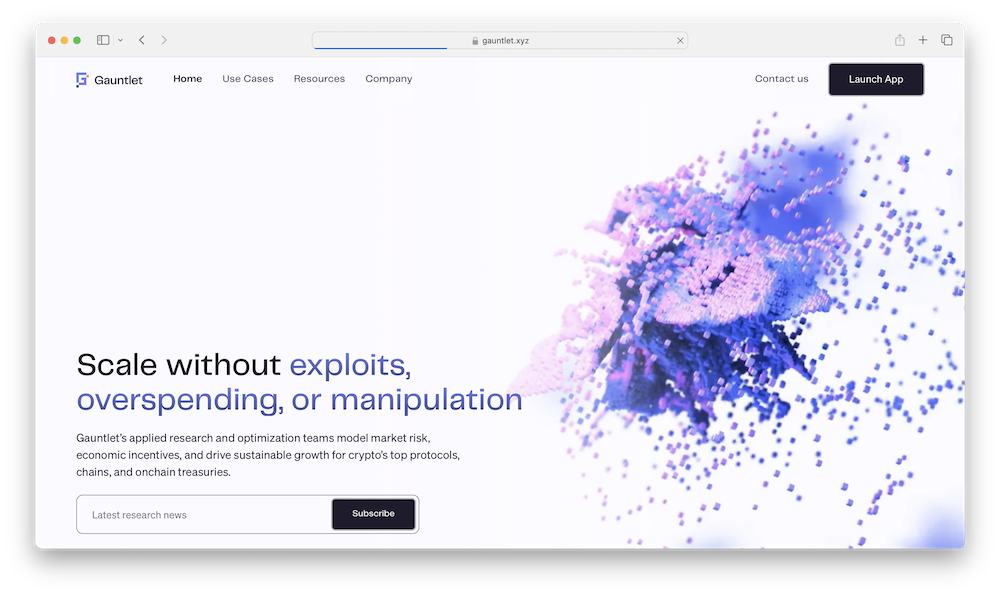Toggle the Safari sidebar icon

point(103,40)
